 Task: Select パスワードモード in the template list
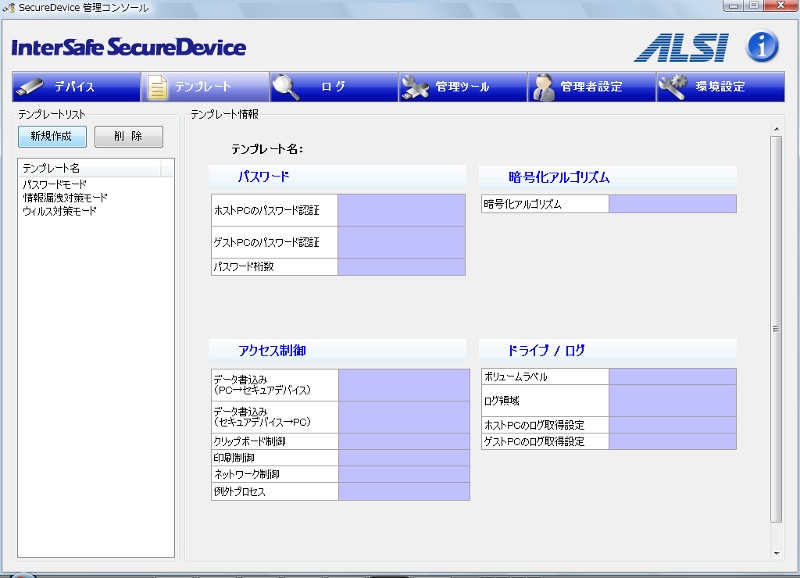(55, 184)
